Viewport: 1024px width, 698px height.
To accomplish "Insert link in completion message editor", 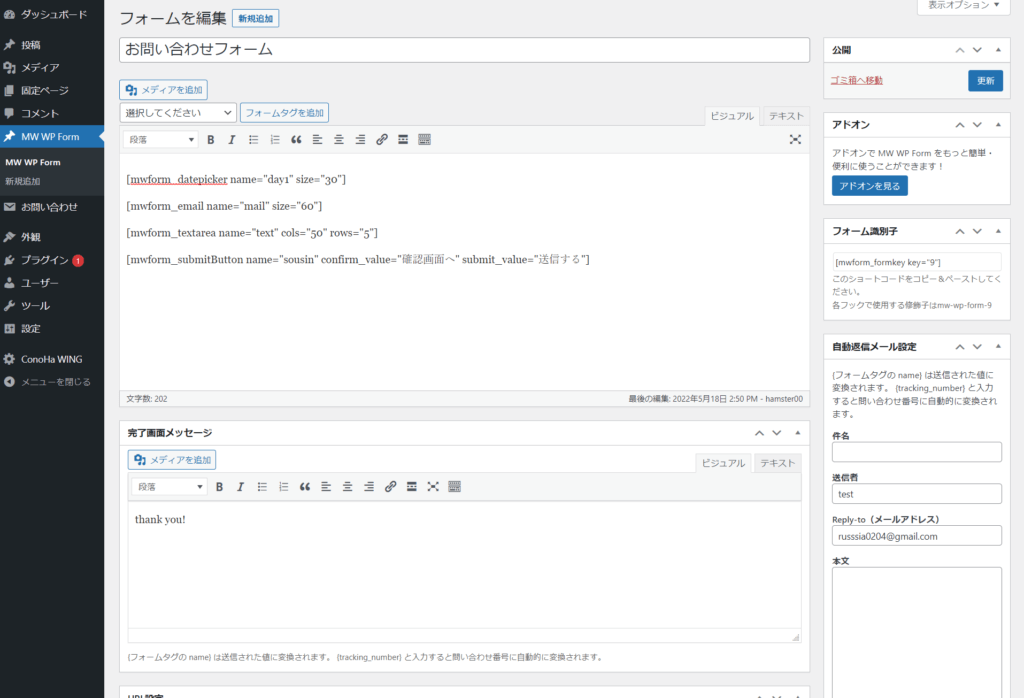I will click(x=391, y=487).
